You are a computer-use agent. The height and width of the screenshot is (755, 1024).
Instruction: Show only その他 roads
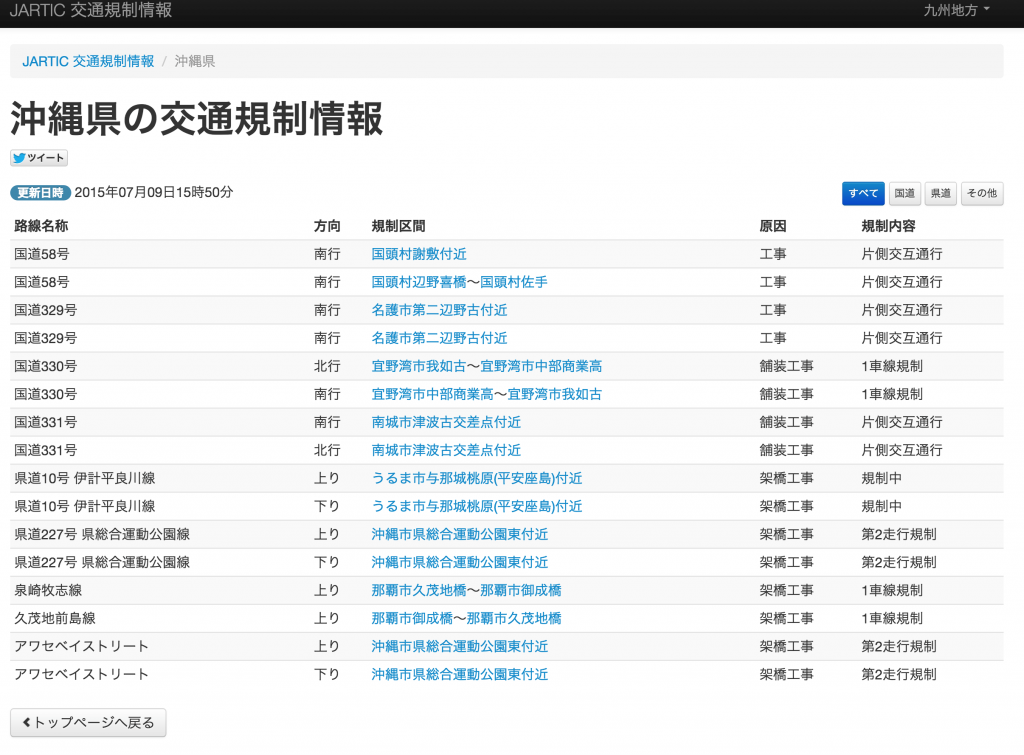tap(981, 194)
